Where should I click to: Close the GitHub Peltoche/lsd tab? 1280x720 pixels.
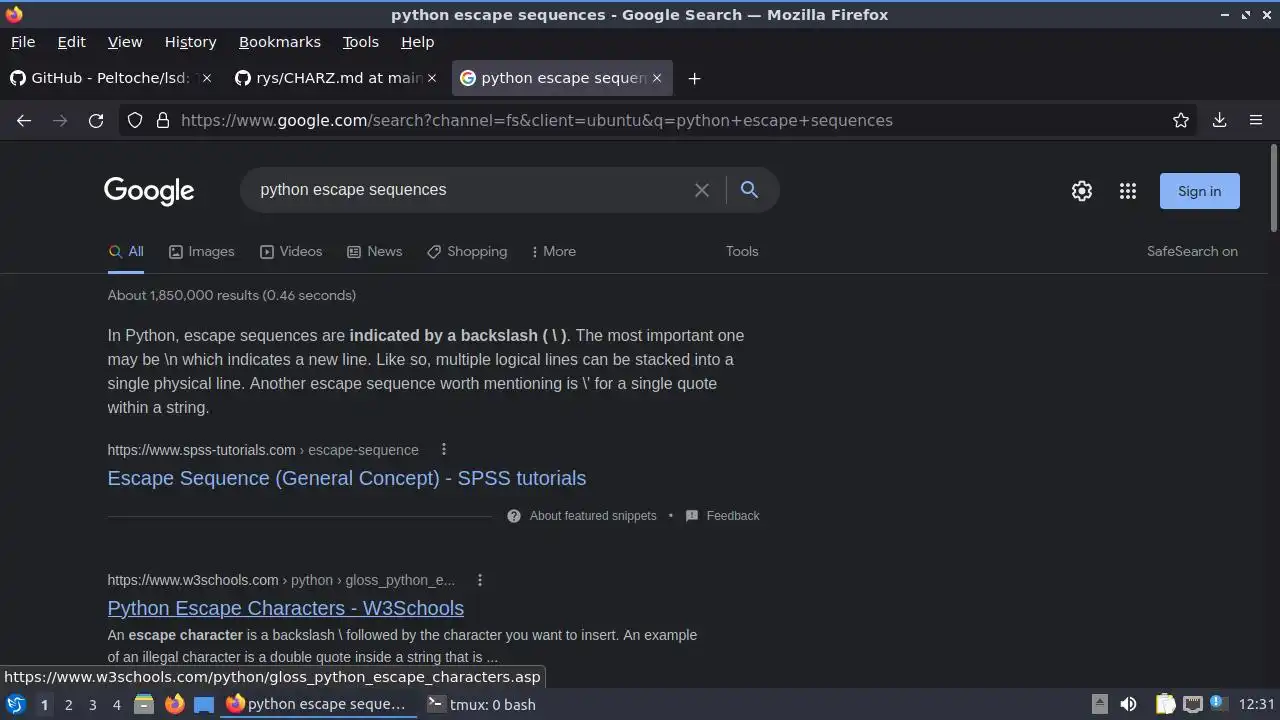pos(206,78)
